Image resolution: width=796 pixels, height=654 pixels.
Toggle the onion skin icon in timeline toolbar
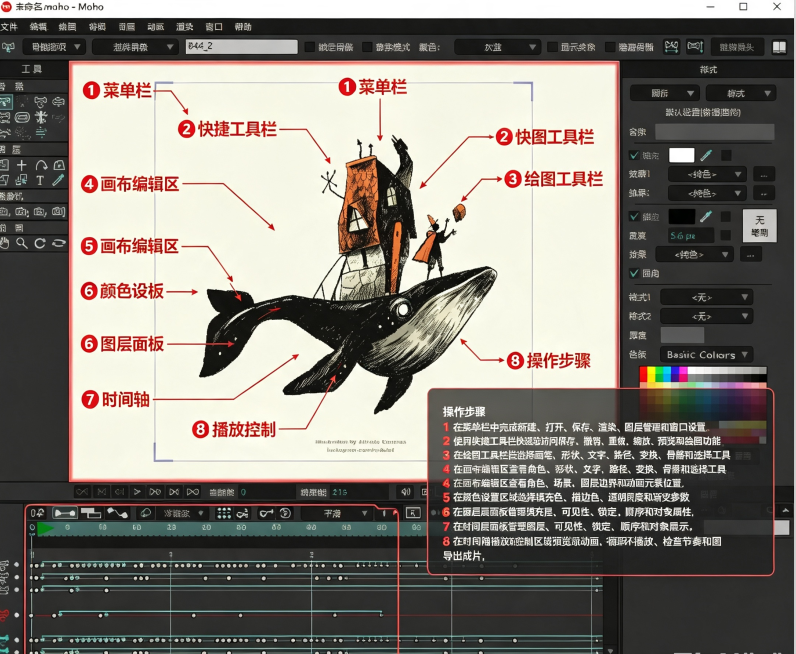(146, 513)
